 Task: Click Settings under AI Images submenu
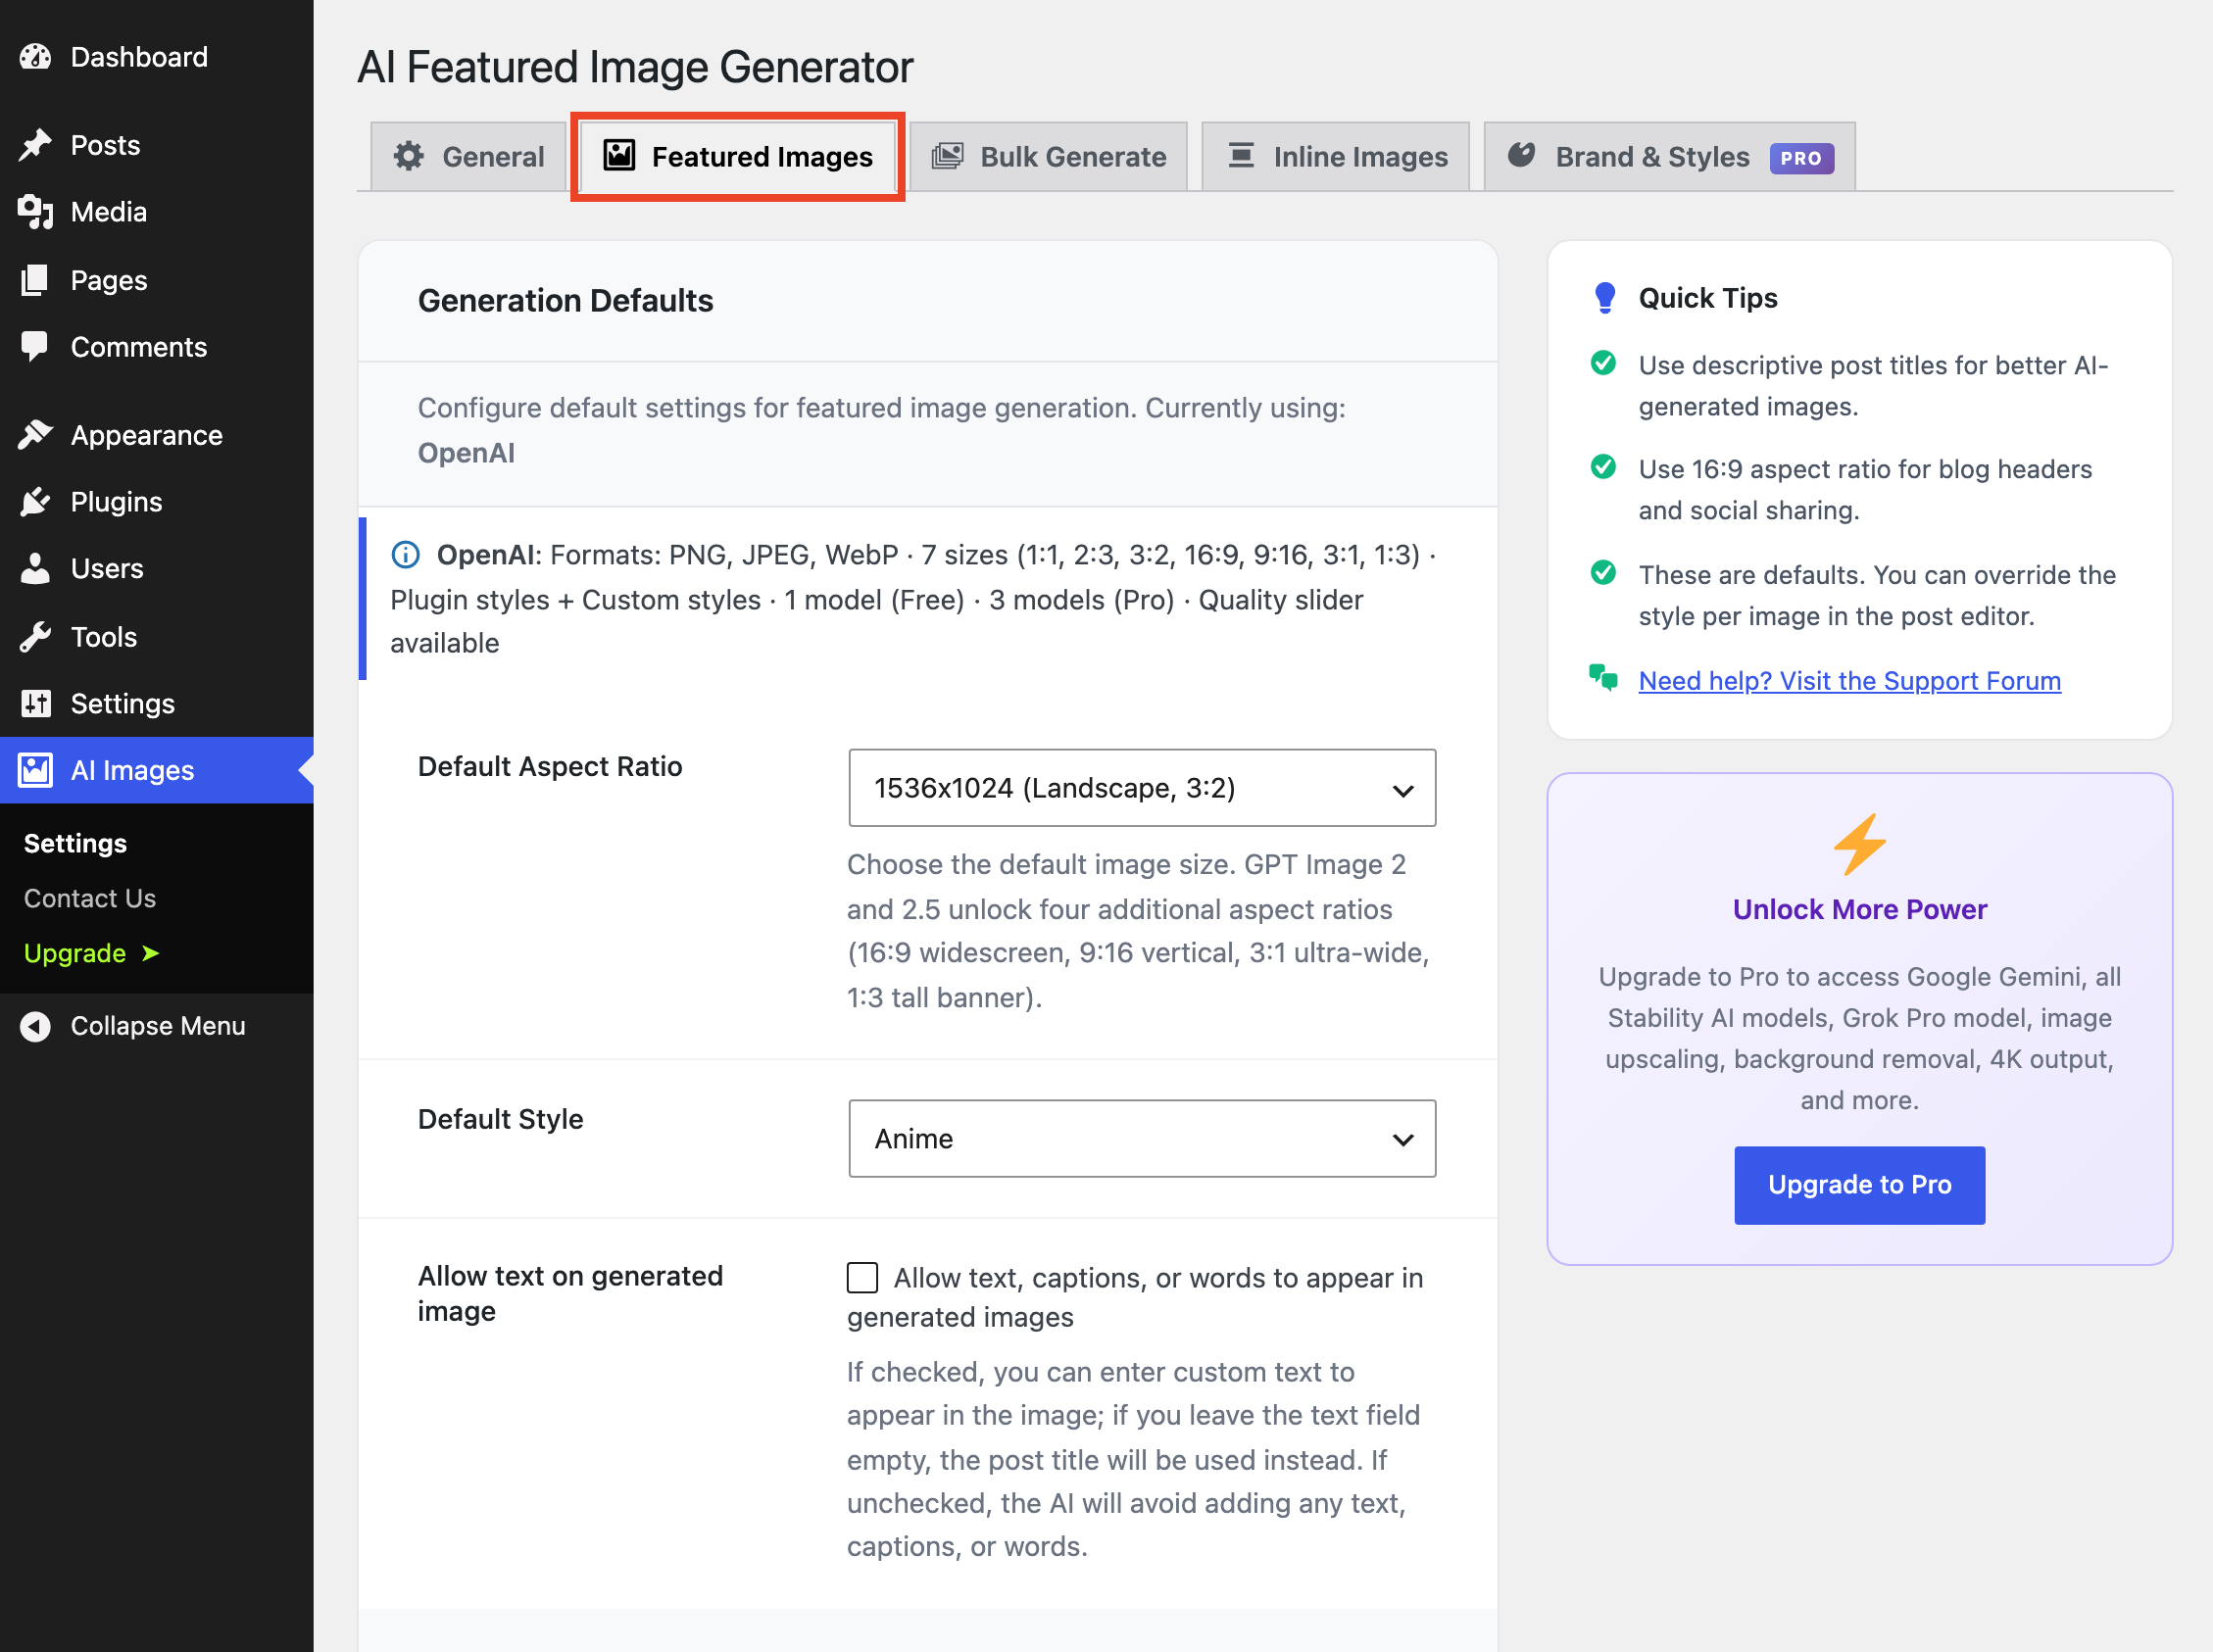point(75,843)
